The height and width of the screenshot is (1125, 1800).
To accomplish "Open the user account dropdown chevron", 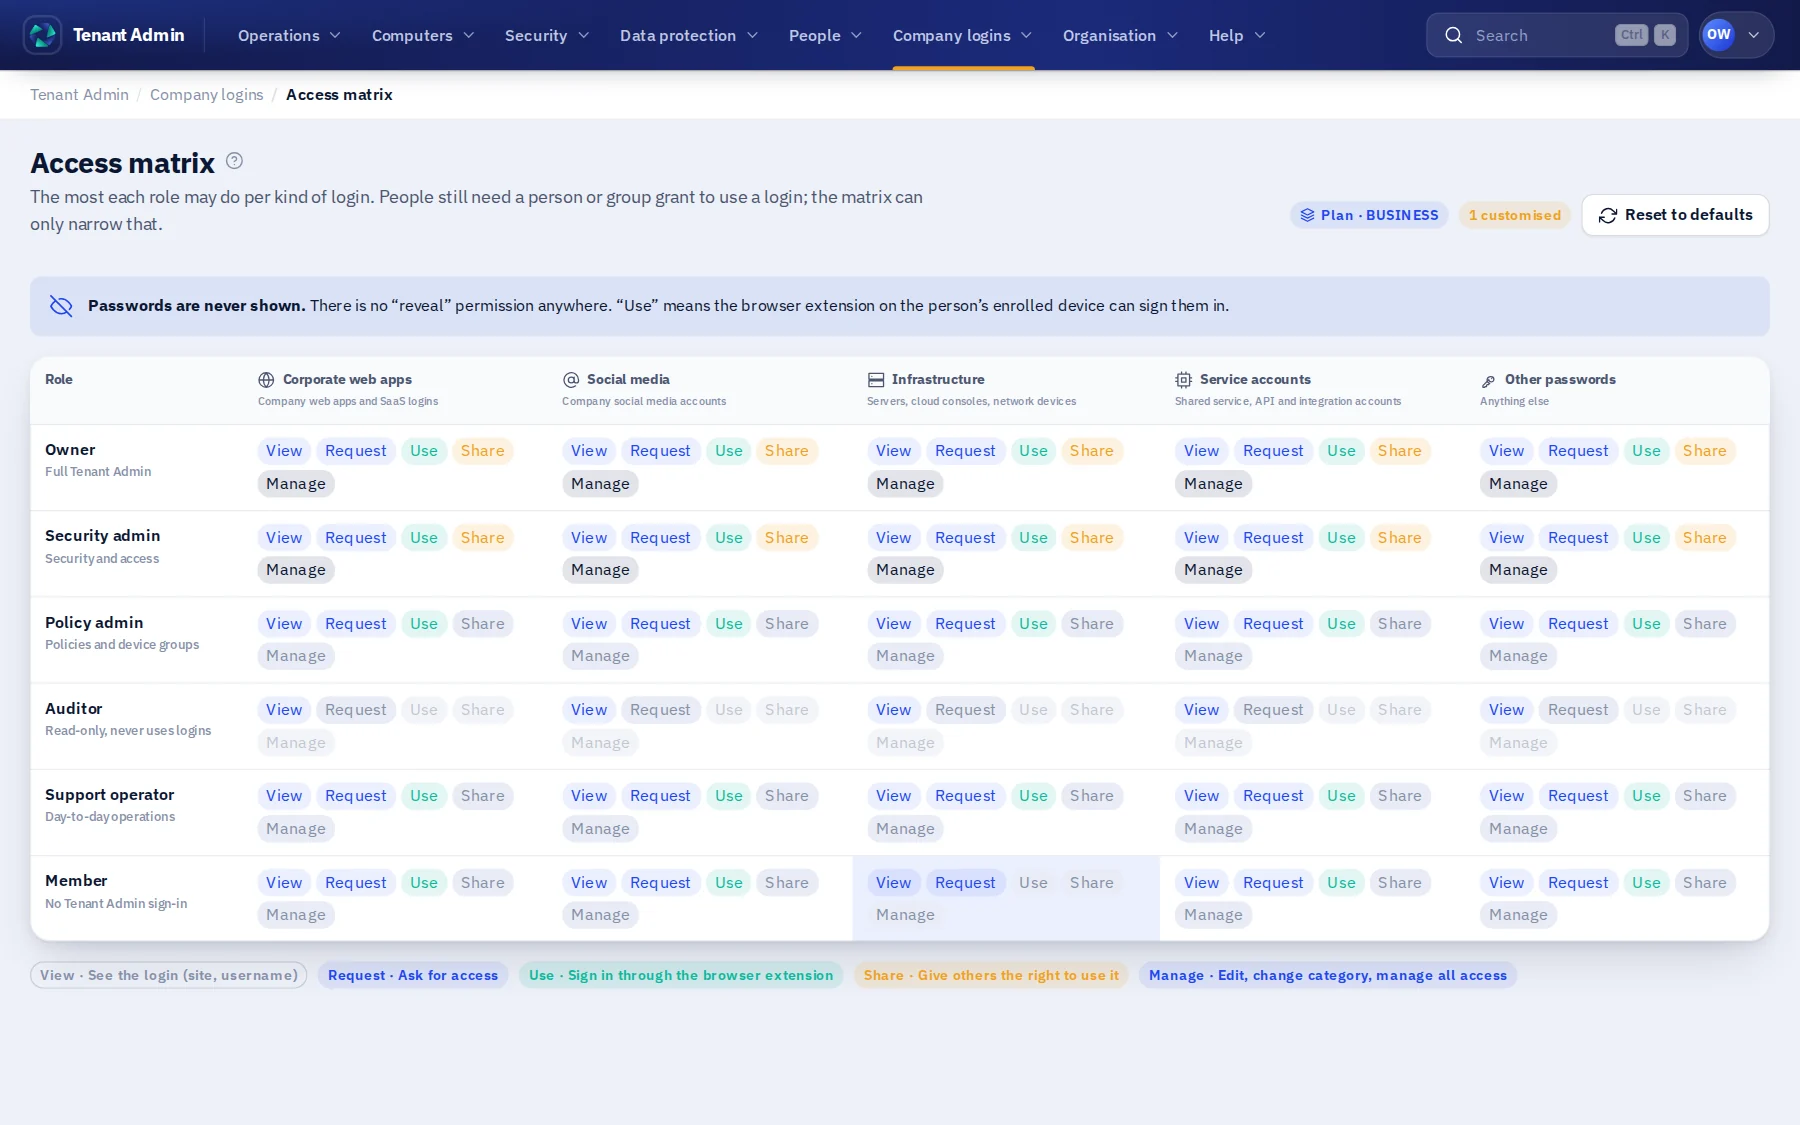I will 1753,35.
